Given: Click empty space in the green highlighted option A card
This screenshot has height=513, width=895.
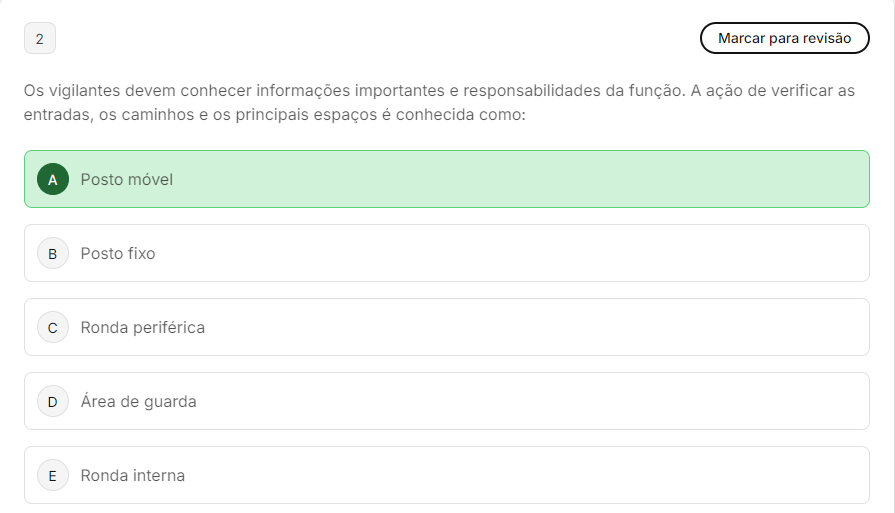Looking at the screenshot, I should tap(550, 179).
